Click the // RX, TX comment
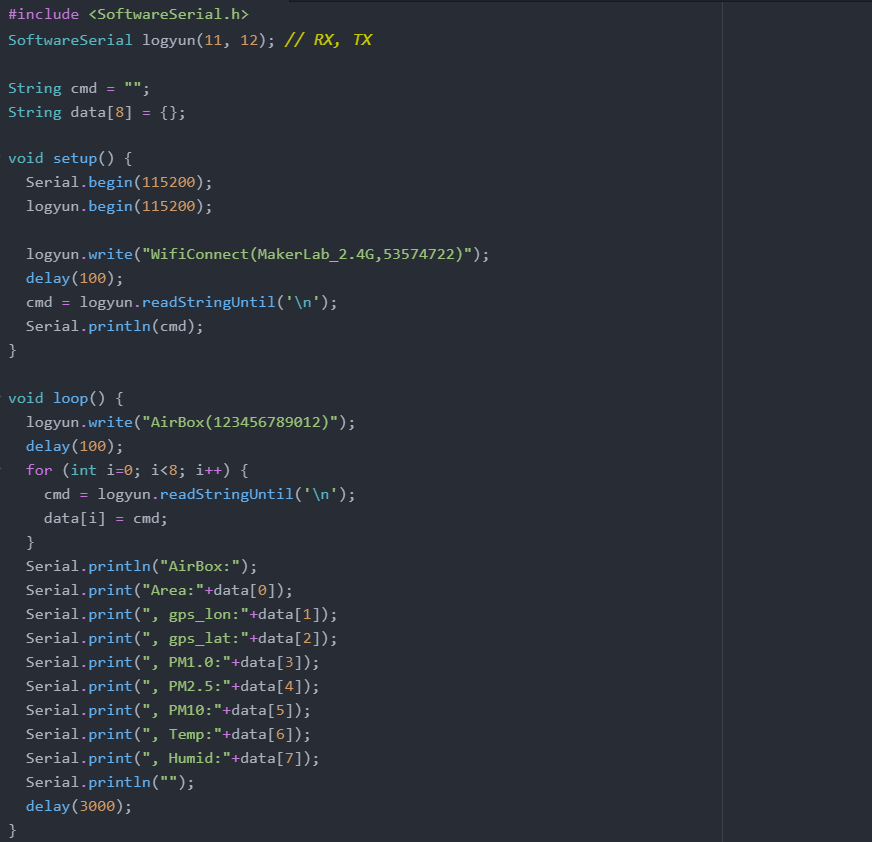Image resolution: width=872 pixels, height=842 pixels. click(x=328, y=40)
